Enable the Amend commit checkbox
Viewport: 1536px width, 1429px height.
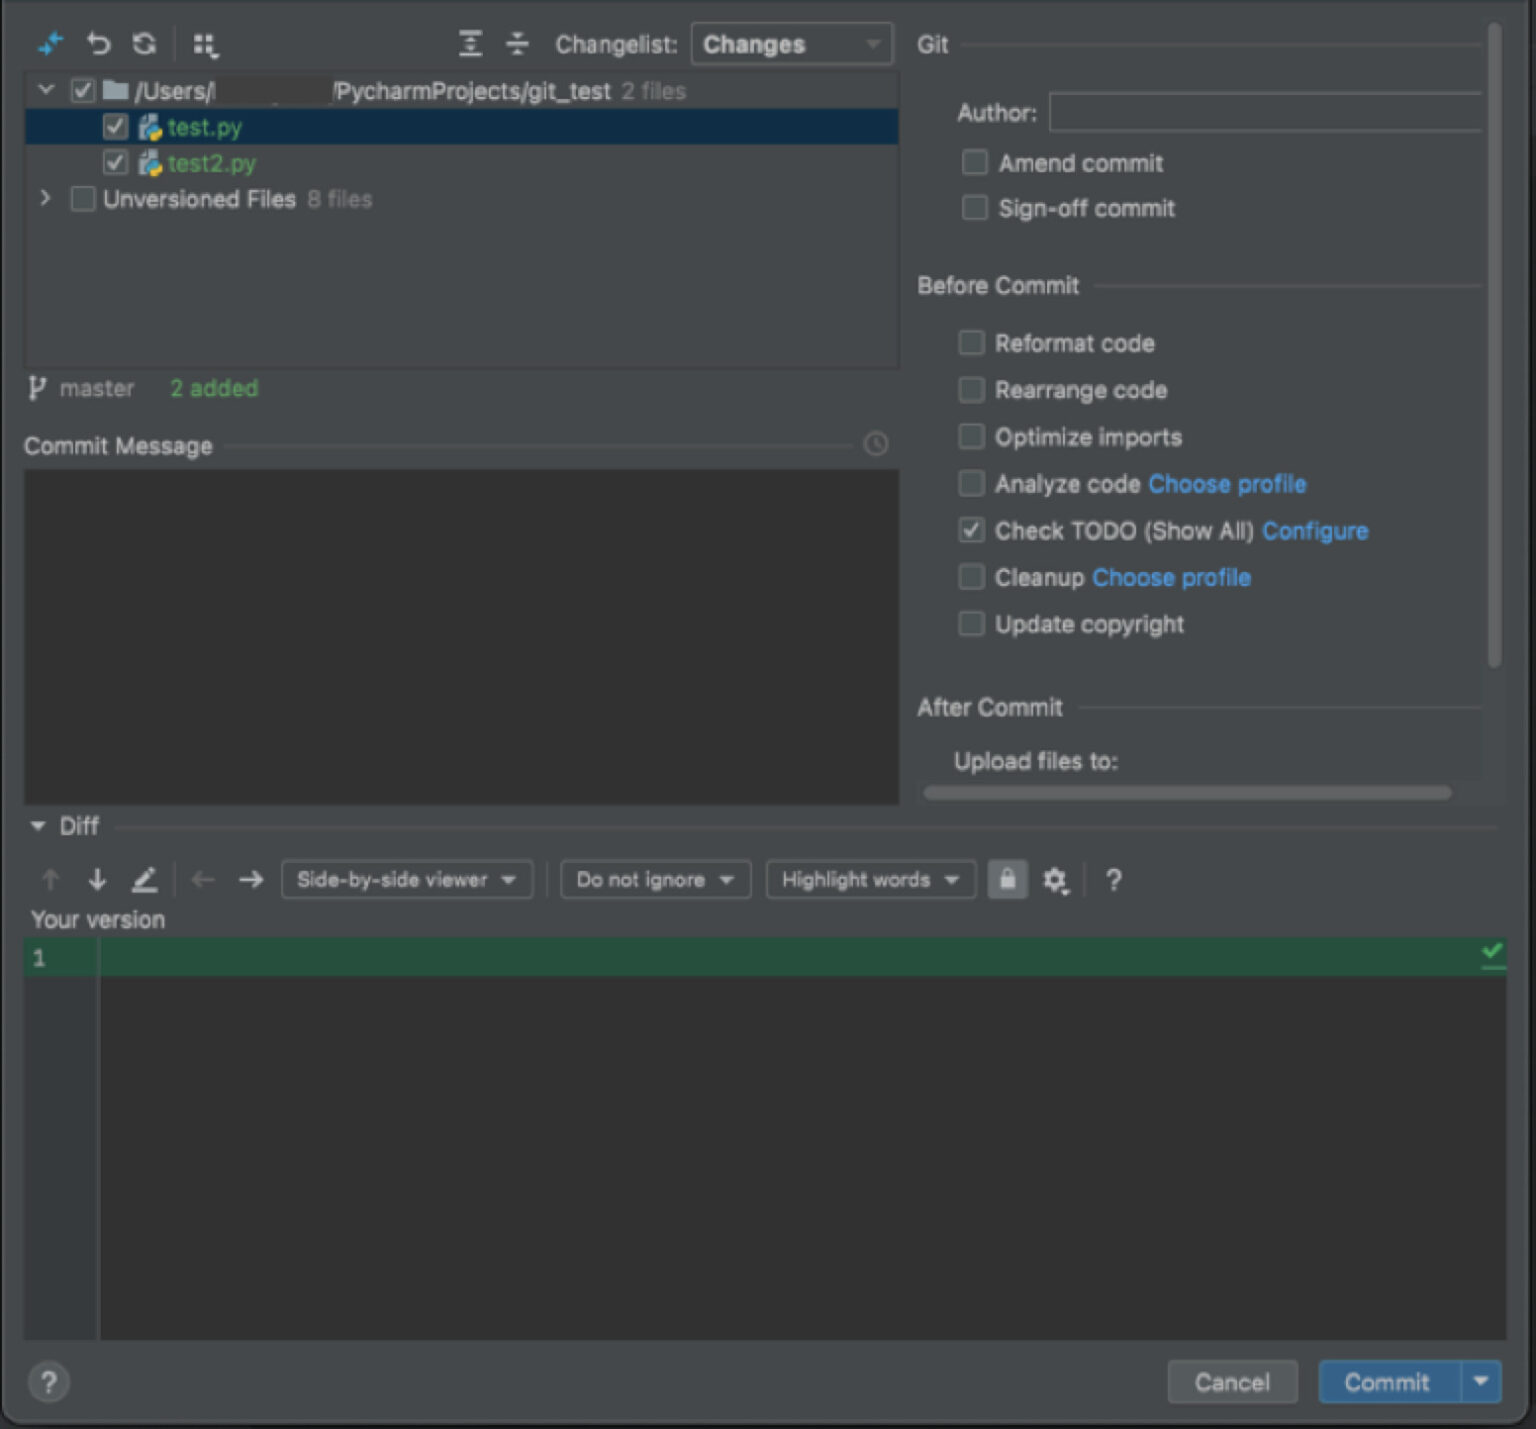(974, 163)
